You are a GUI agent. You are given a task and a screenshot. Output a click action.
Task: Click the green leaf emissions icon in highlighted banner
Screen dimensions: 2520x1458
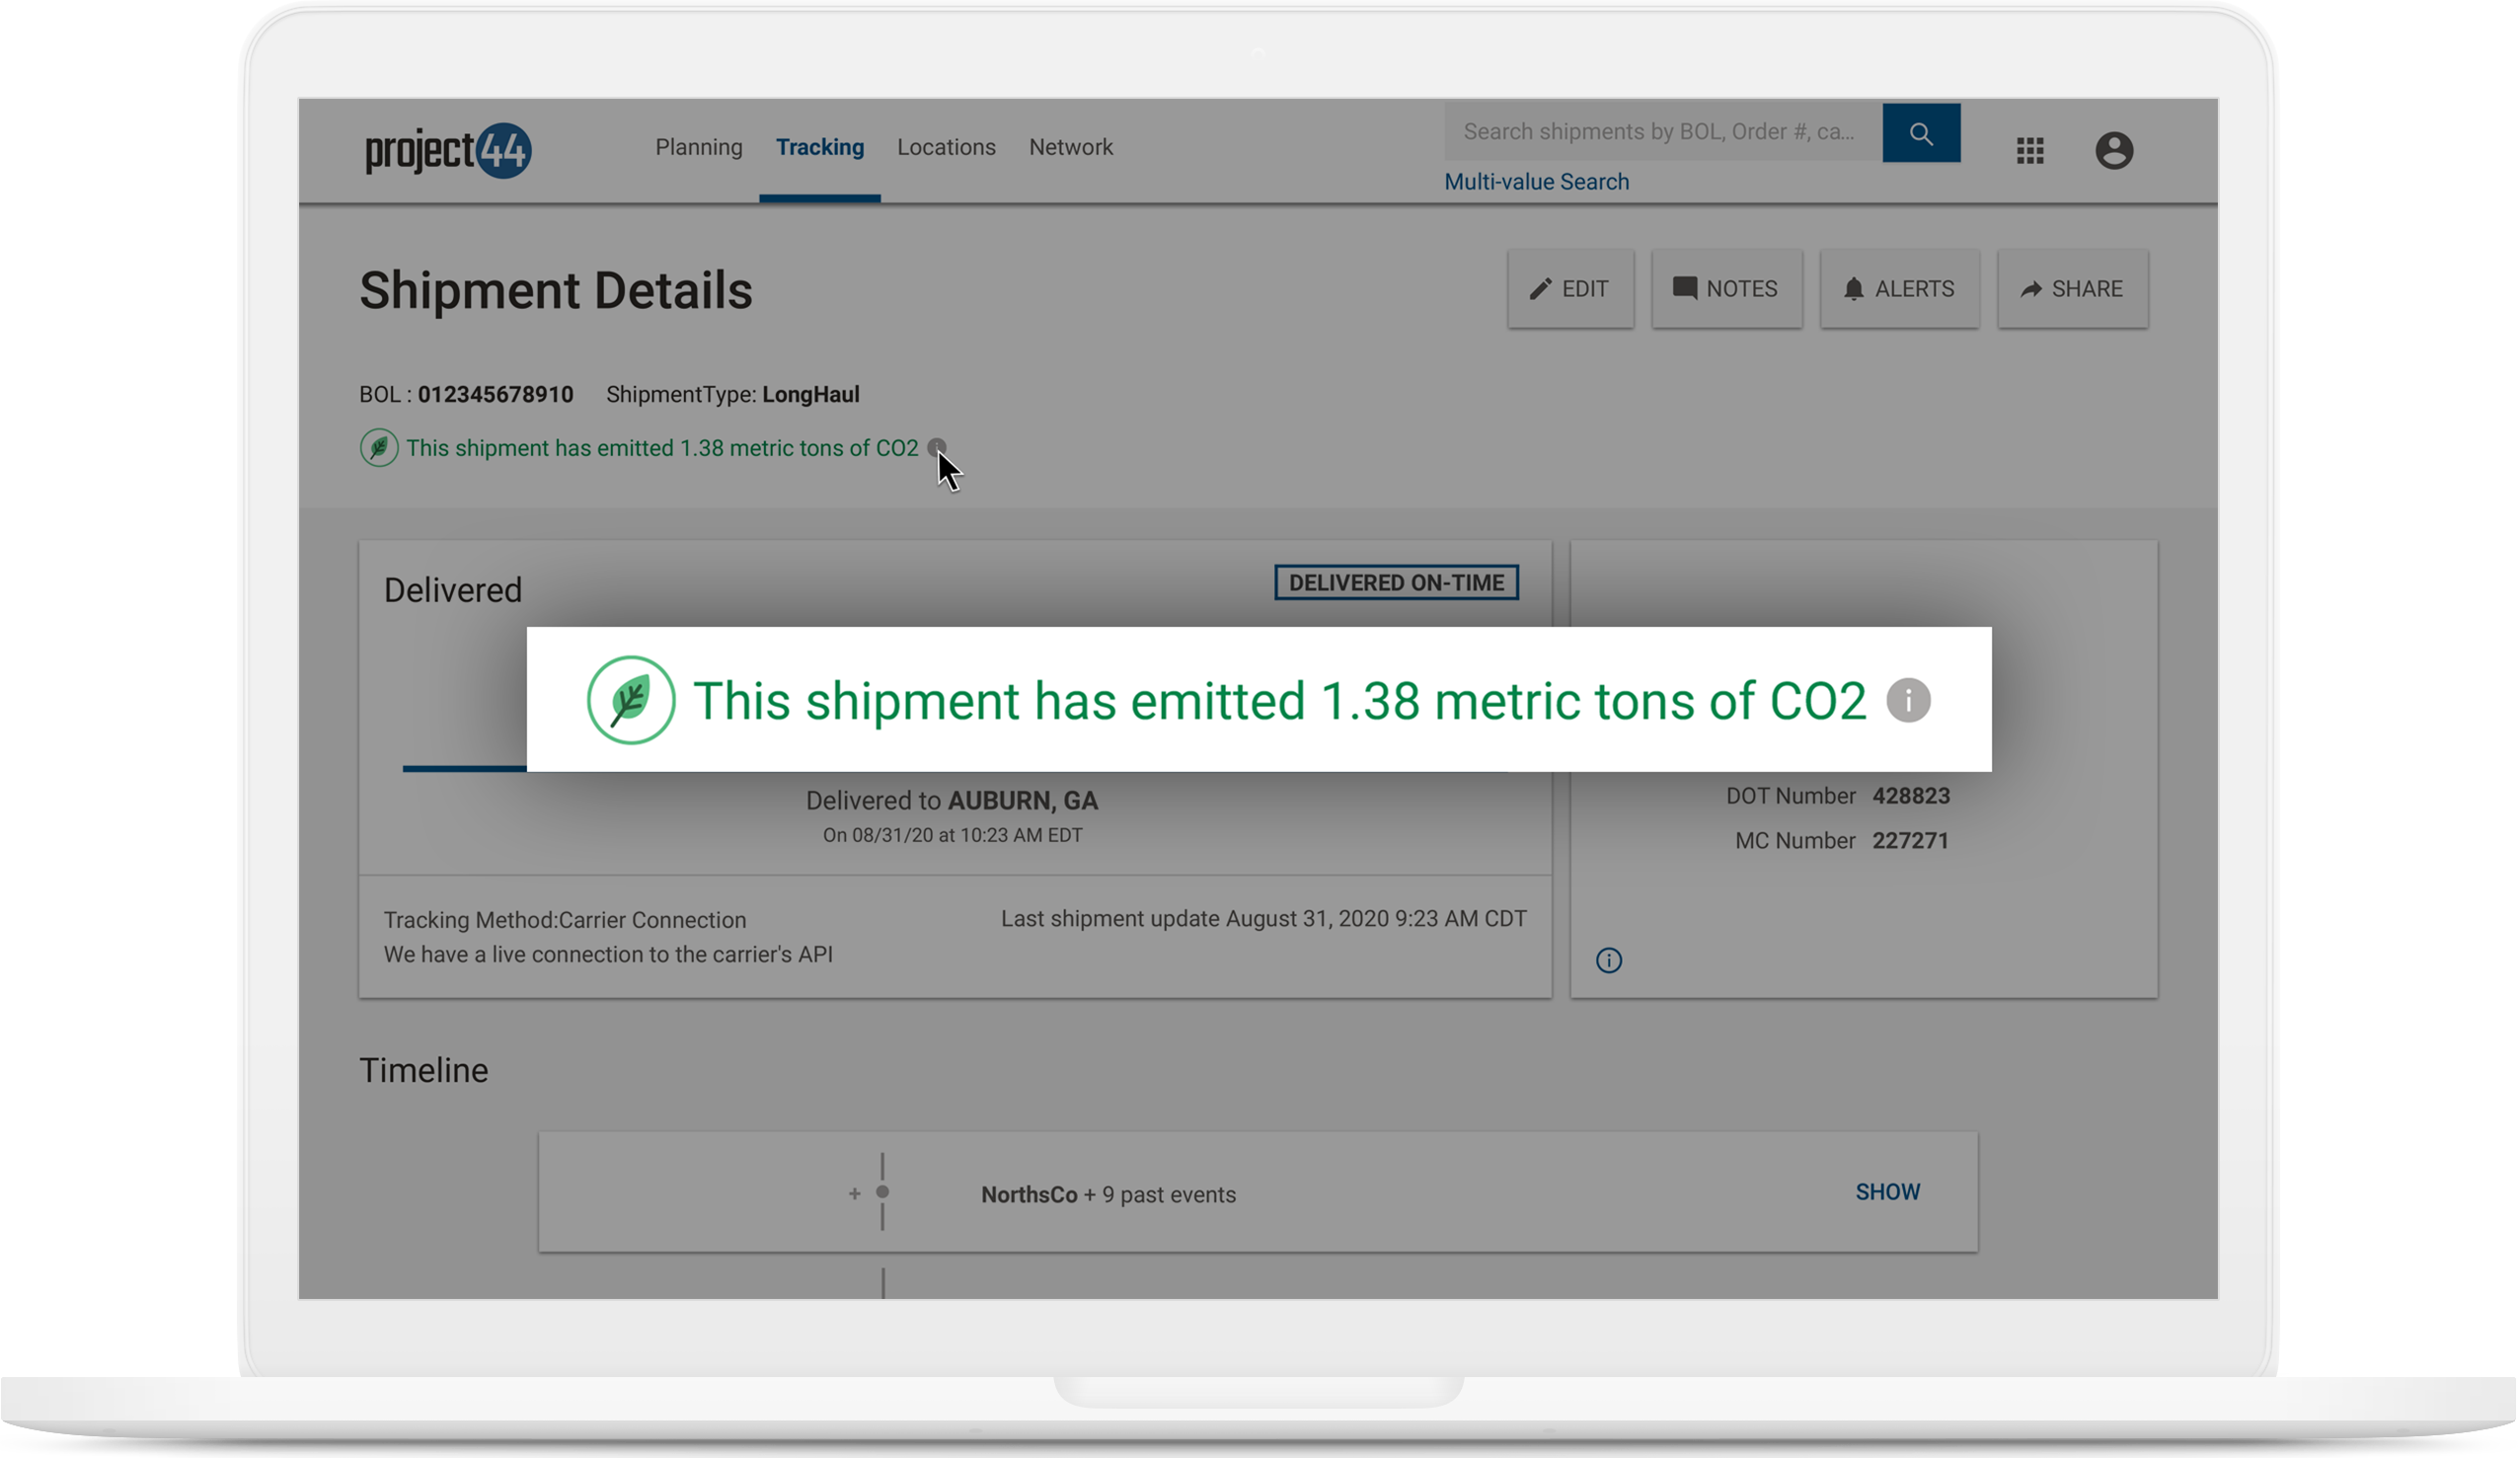[x=630, y=700]
